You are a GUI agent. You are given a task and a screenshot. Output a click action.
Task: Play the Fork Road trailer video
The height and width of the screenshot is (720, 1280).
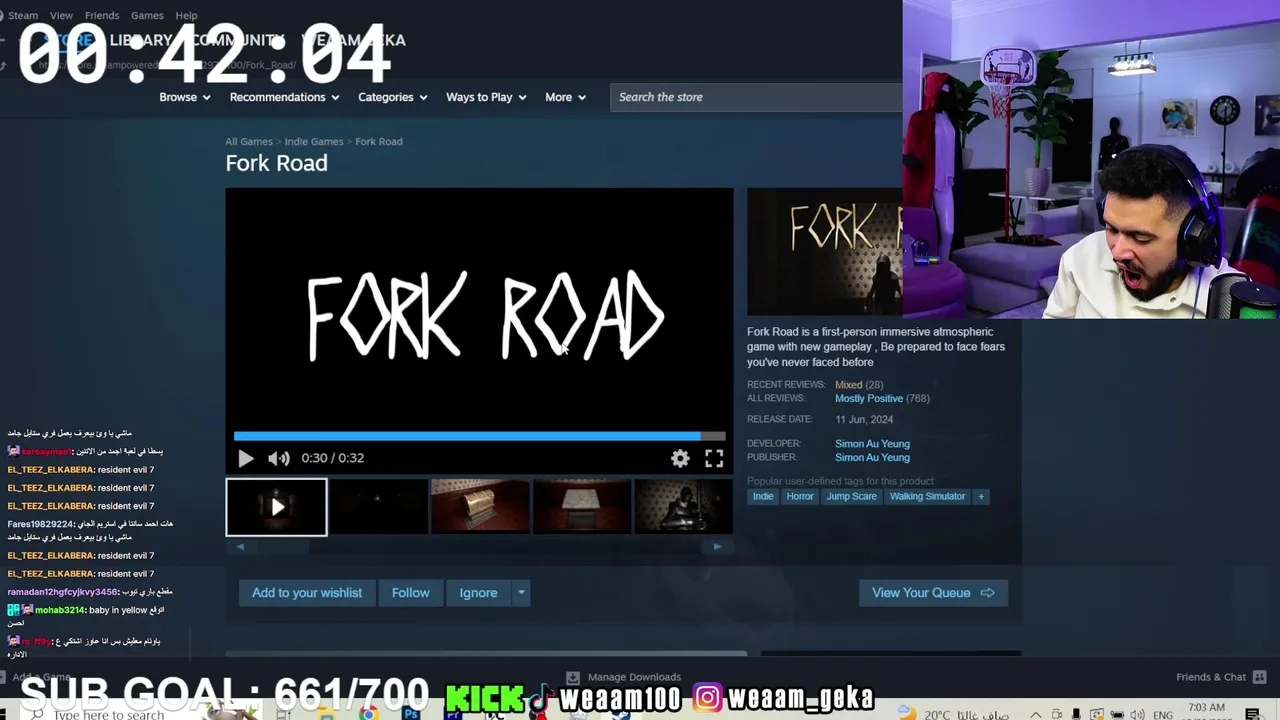(245, 458)
